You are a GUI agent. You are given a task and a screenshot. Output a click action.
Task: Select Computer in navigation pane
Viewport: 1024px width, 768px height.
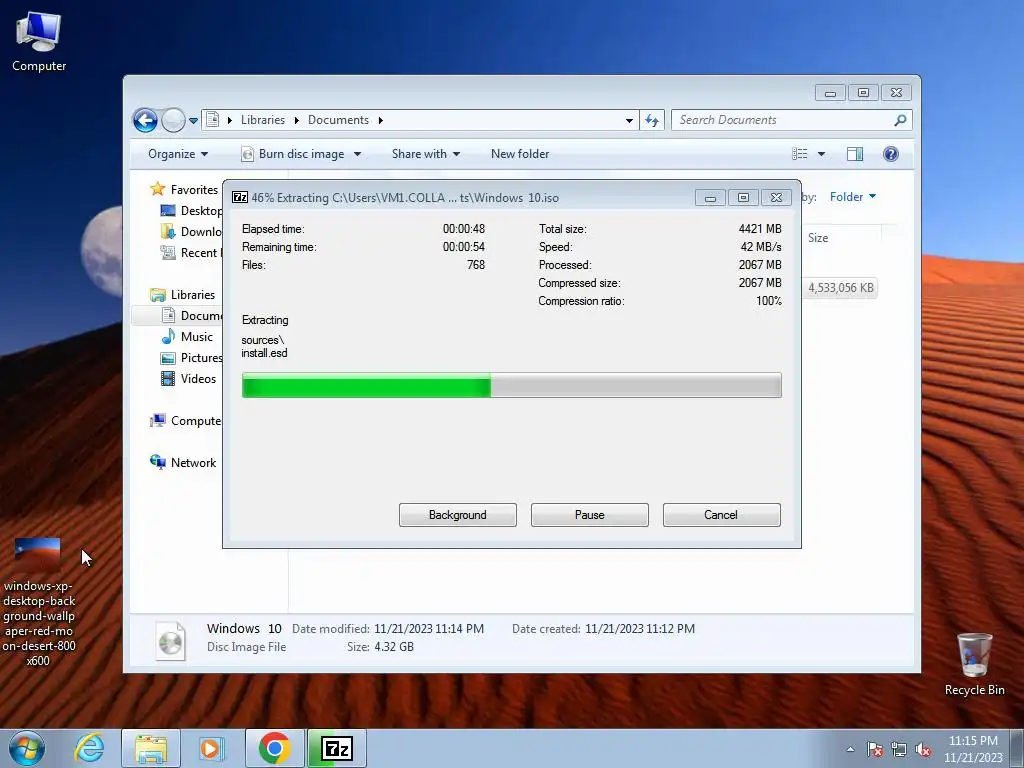[185, 421]
